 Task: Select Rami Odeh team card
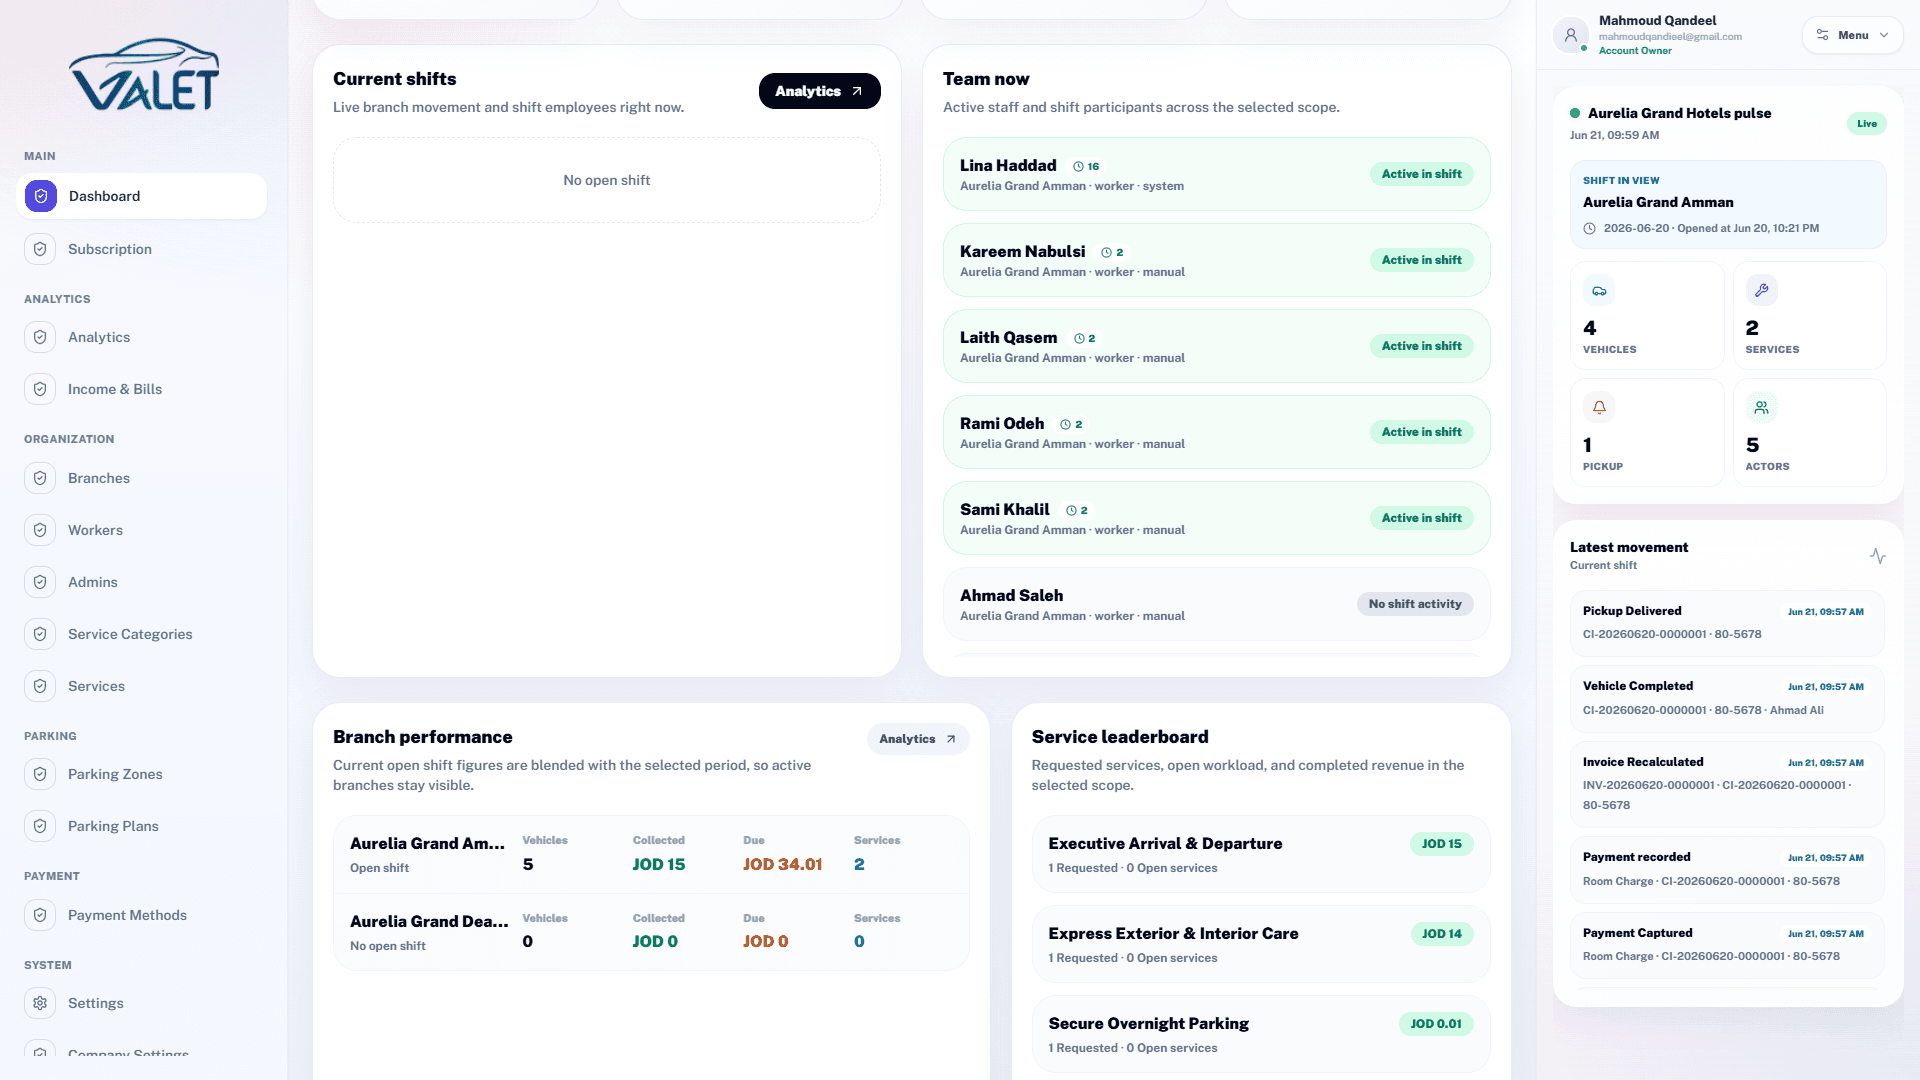1216,432
